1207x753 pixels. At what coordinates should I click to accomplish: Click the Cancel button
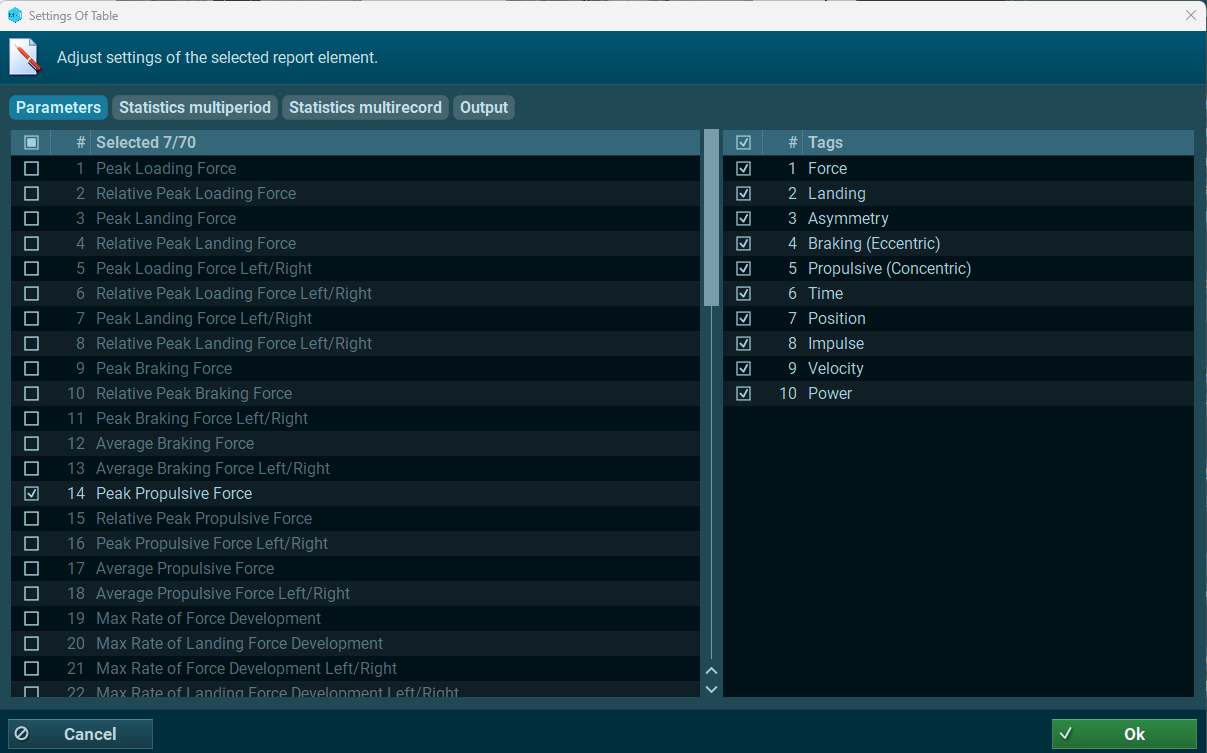coord(80,734)
